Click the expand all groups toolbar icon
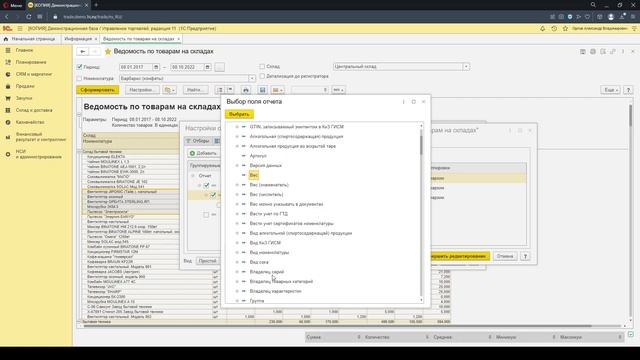The width and height of the screenshot is (640, 360). (x=220, y=90)
